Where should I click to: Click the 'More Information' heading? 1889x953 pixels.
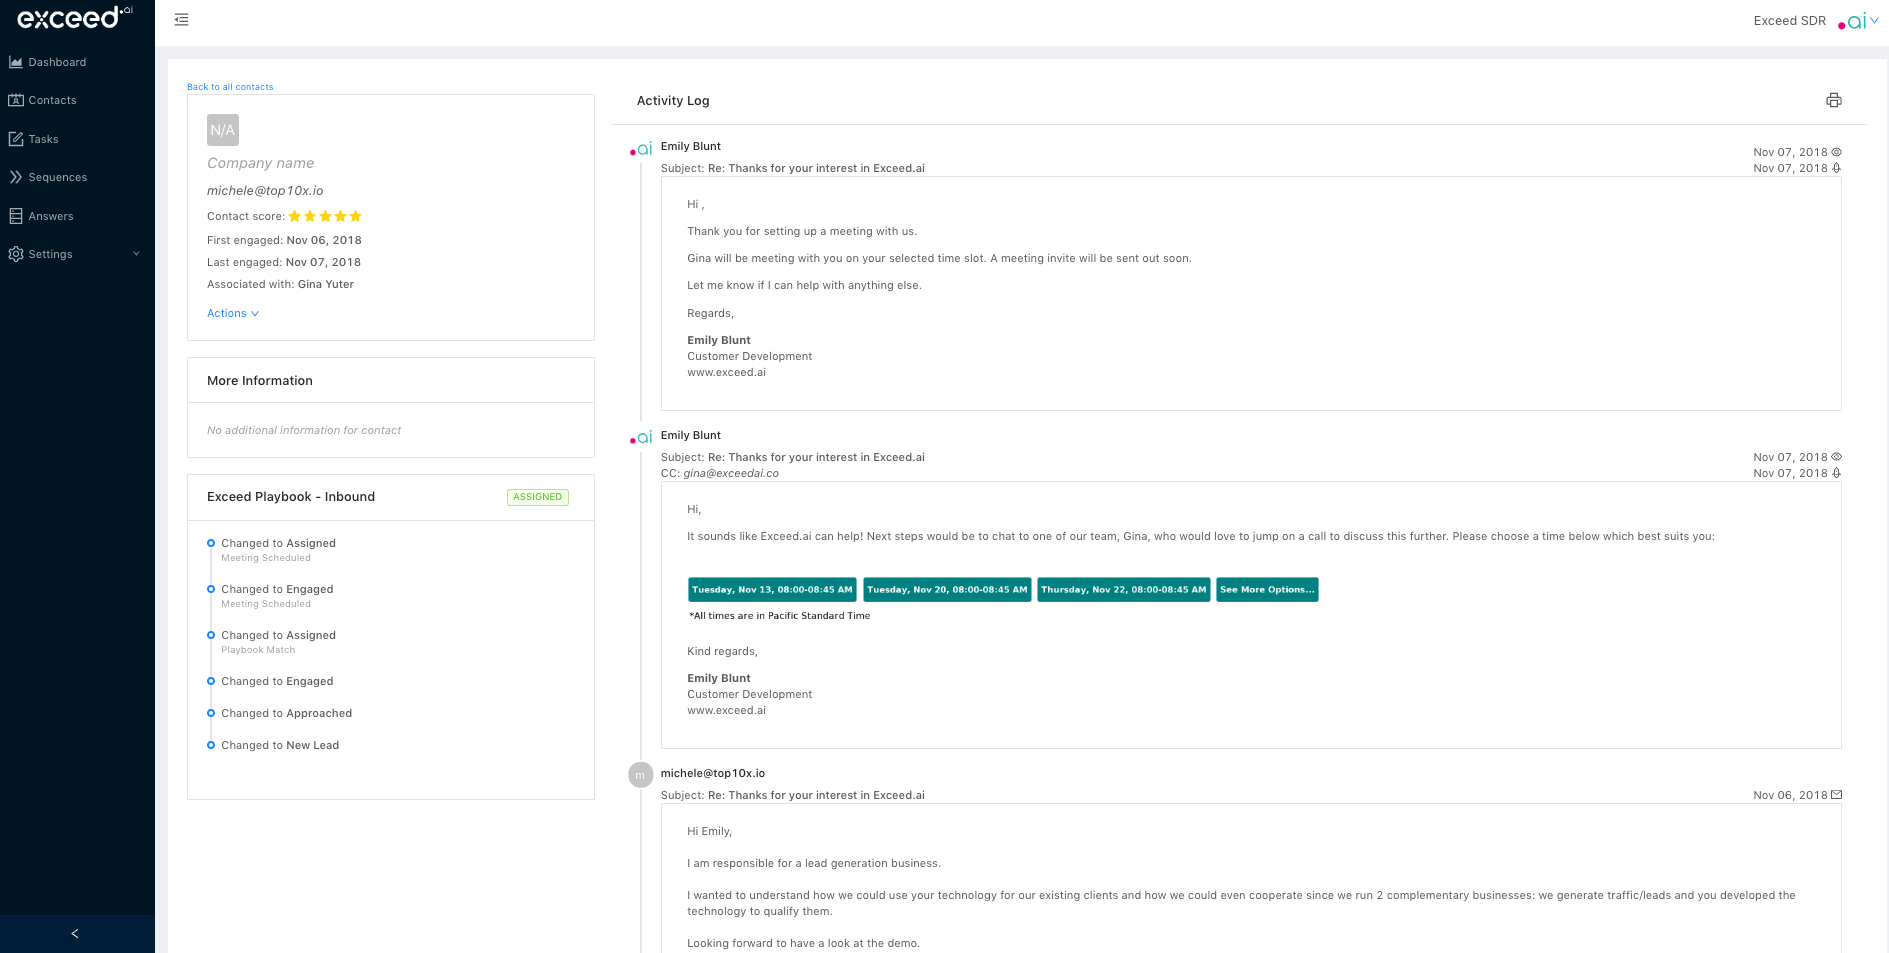pyautogui.click(x=260, y=381)
